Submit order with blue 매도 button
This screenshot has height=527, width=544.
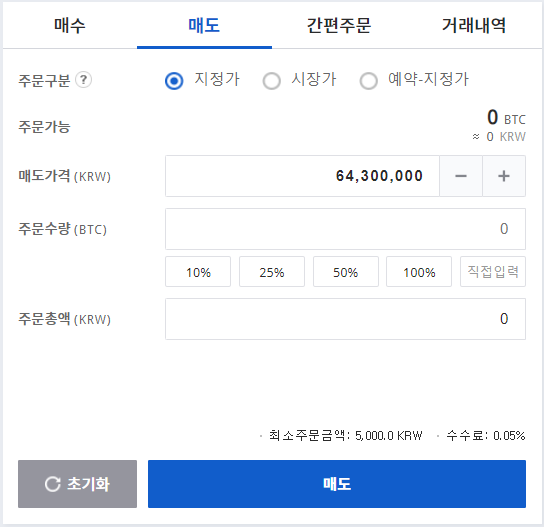[x=337, y=484]
